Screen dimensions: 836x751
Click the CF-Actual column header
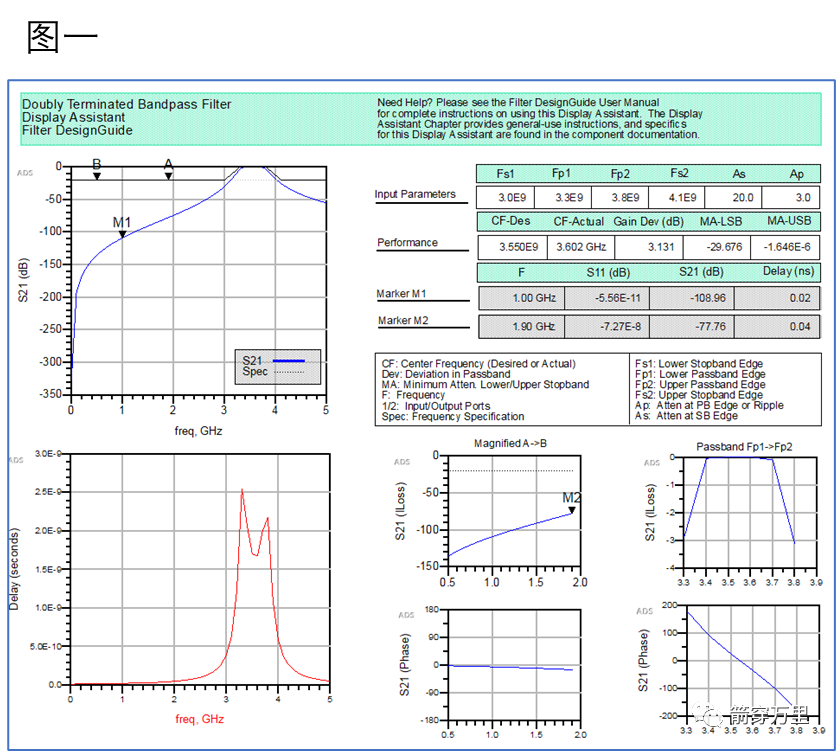click(x=578, y=222)
